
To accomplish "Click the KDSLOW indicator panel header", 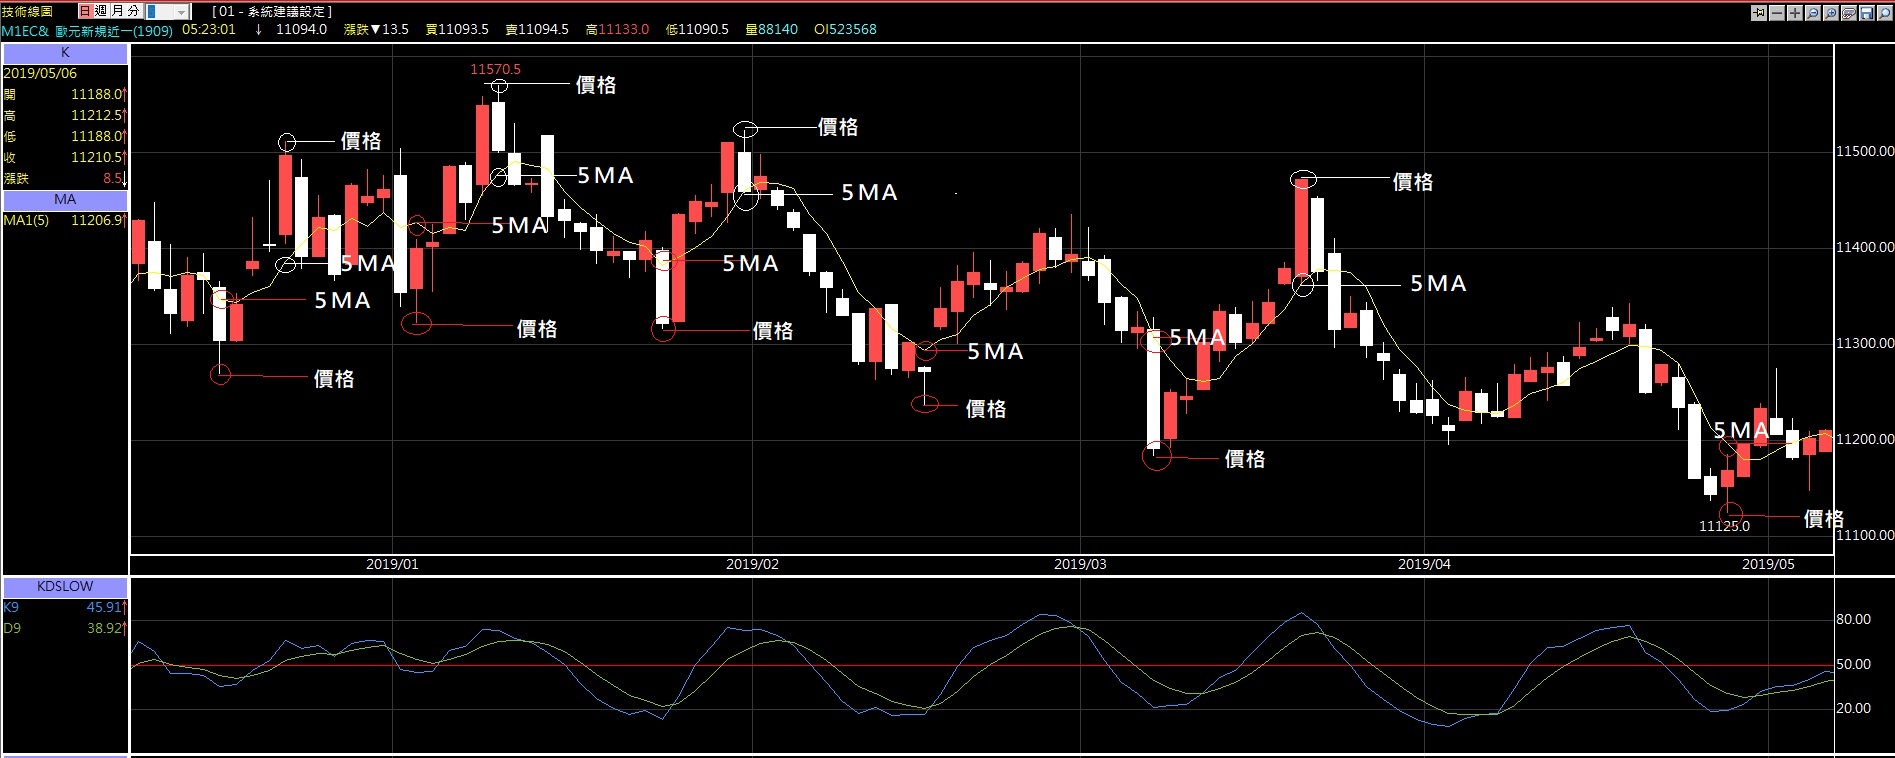I will click(65, 586).
